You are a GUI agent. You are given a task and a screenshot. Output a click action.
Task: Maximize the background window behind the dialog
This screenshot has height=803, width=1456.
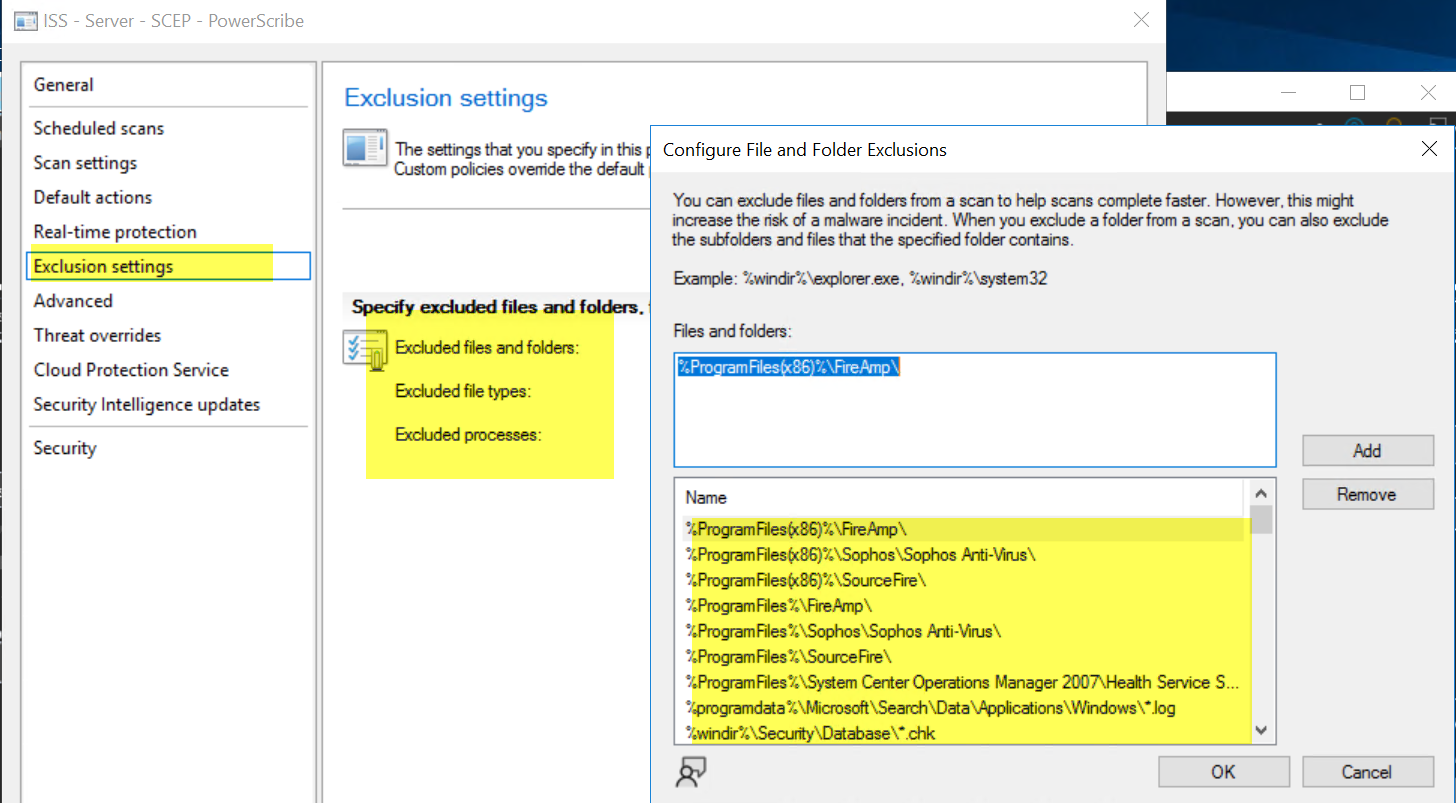pos(1357,93)
